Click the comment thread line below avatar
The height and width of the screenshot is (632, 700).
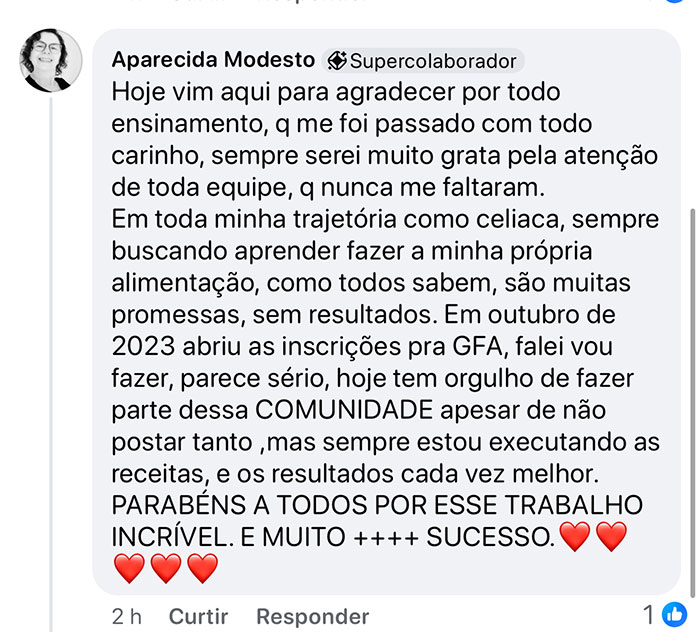51,365
